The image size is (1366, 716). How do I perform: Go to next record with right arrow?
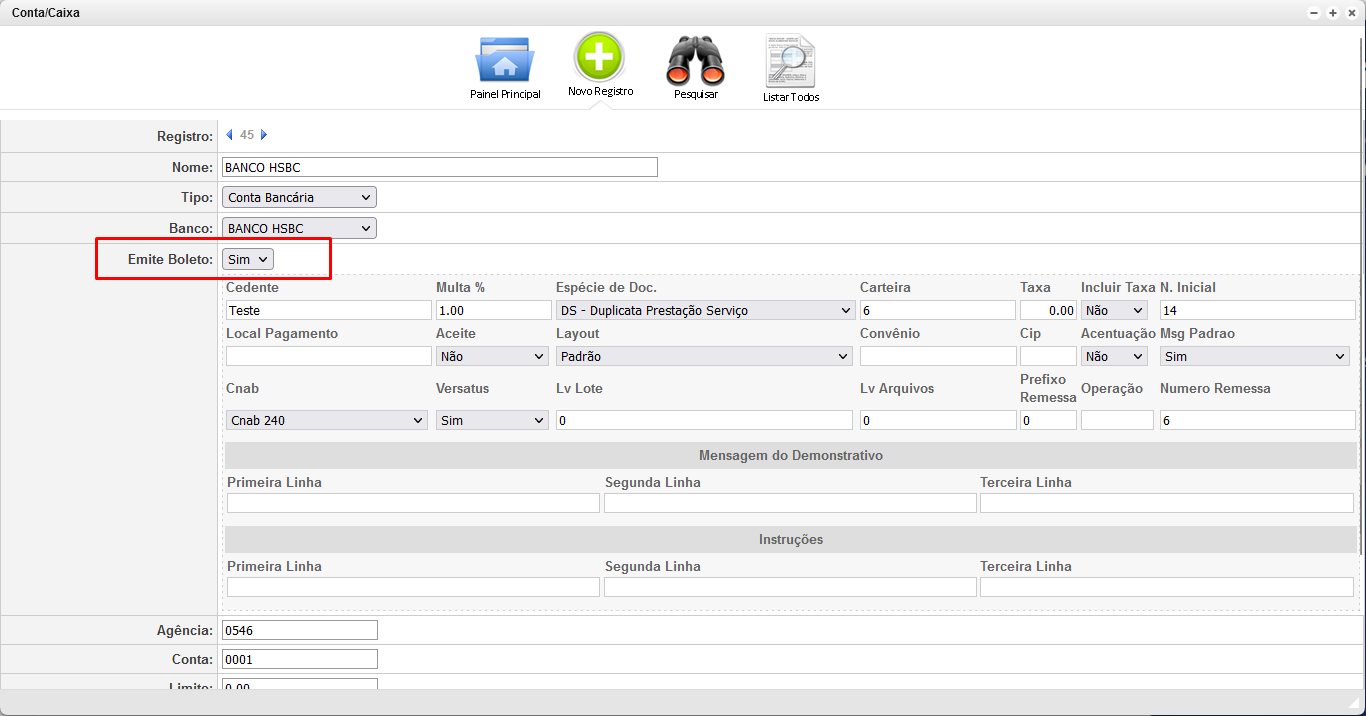pos(264,135)
